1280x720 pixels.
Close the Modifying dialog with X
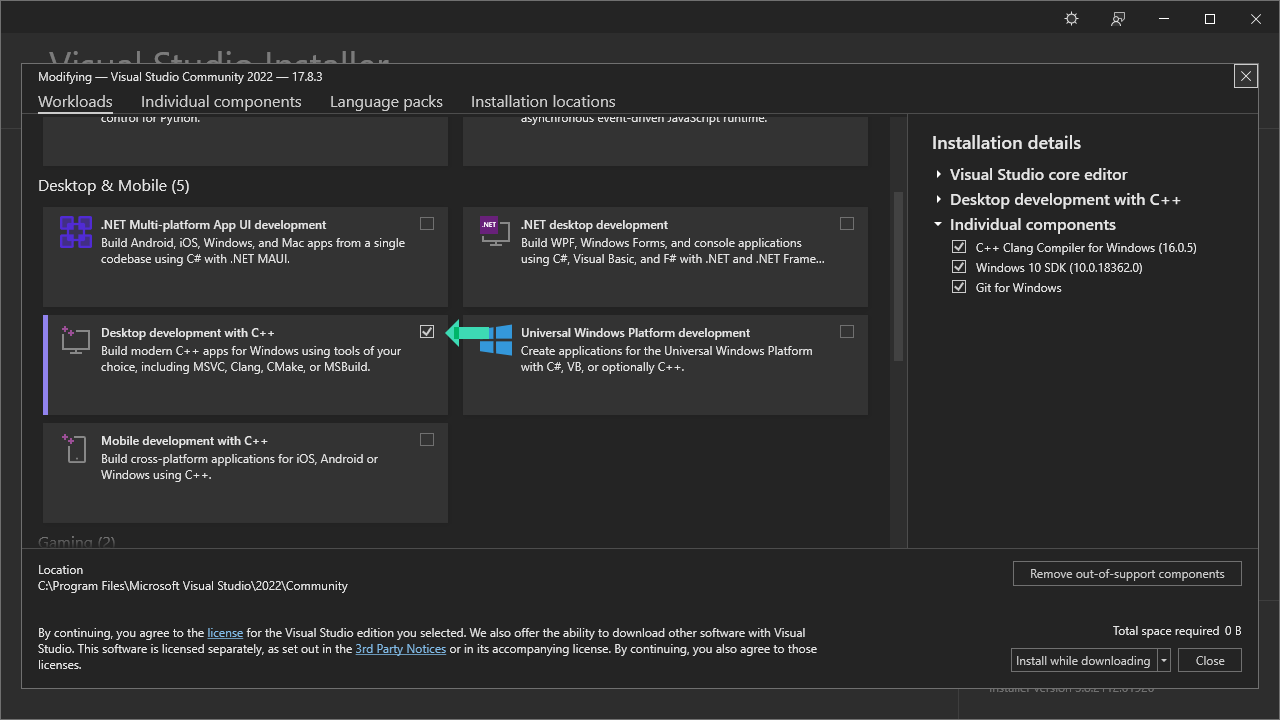click(x=1245, y=76)
